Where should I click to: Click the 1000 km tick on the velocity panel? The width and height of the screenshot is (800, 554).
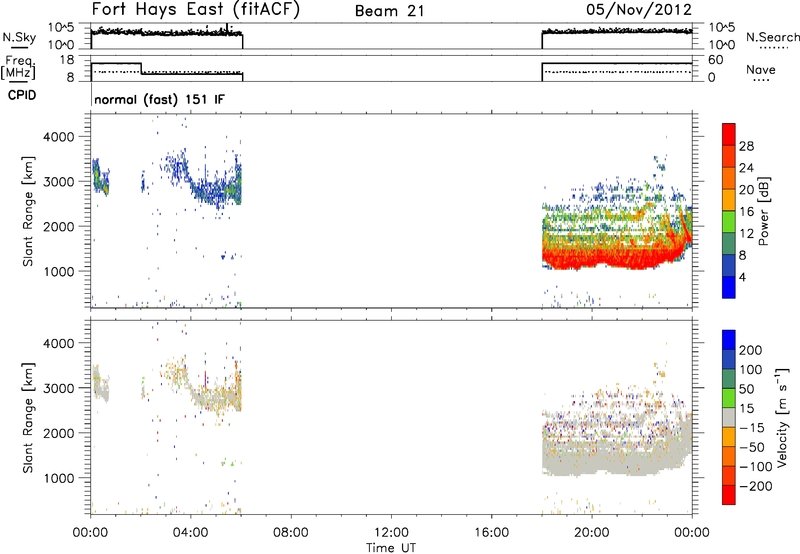click(x=58, y=478)
